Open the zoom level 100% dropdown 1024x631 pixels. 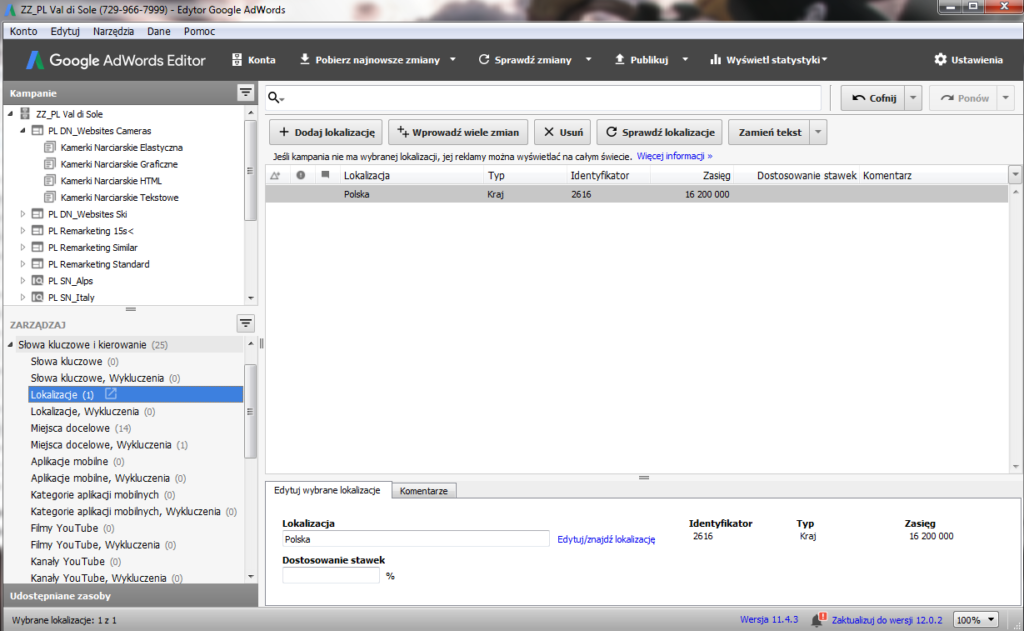[x=990, y=619]
